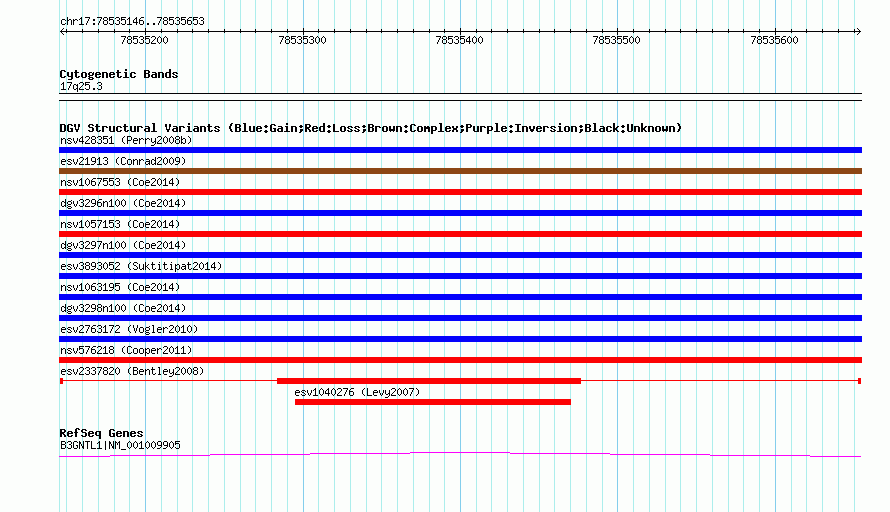This screenshot has width=890, height=512.
Task: Click the 17q25.3 cytogenetic band label
Action: [81, 86]
